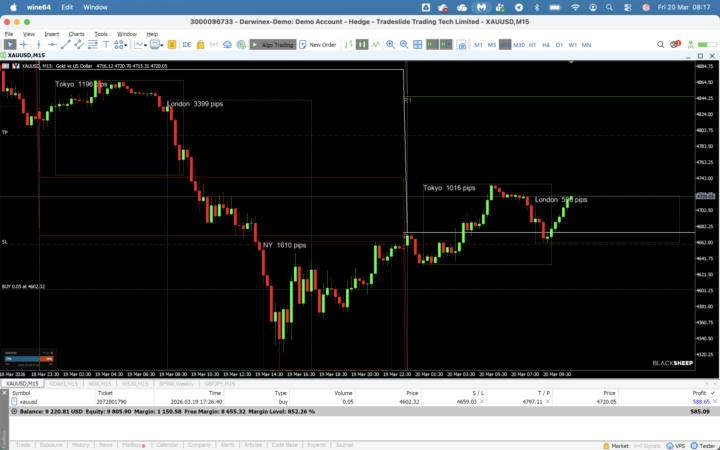This screenshot has height=450, width=720.
Task: Open the shapes objects dropdown
Action: (120, 45)
